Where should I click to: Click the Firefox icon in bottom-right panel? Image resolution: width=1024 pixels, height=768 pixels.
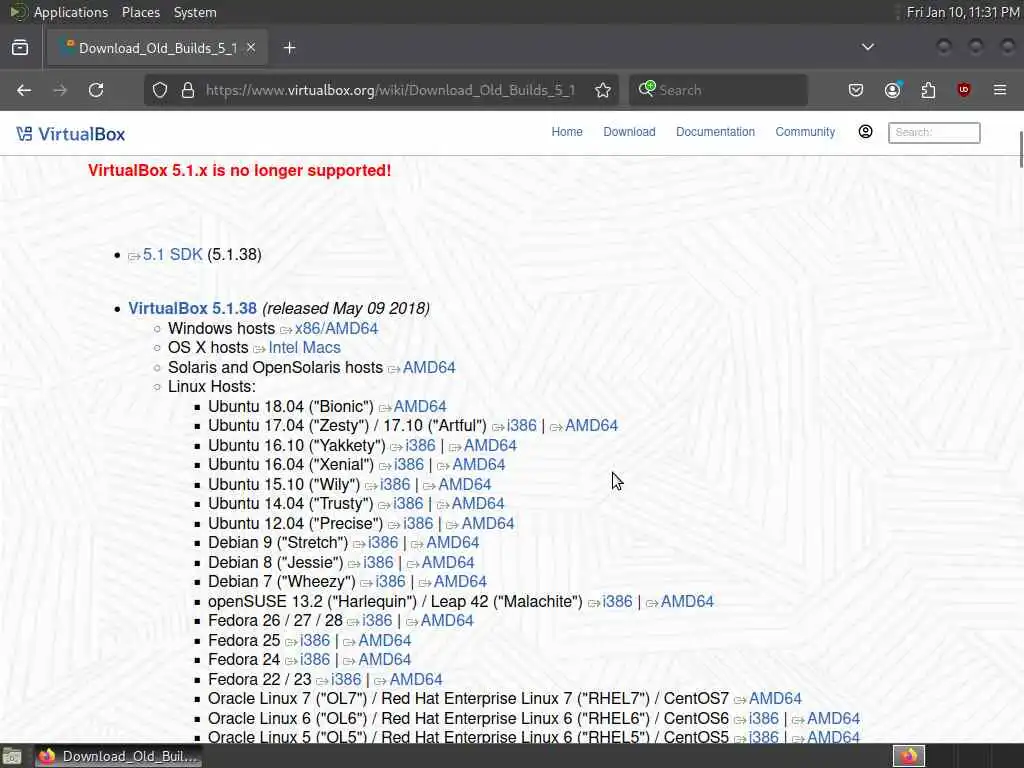pyautogui.click(x=909, y=756)
